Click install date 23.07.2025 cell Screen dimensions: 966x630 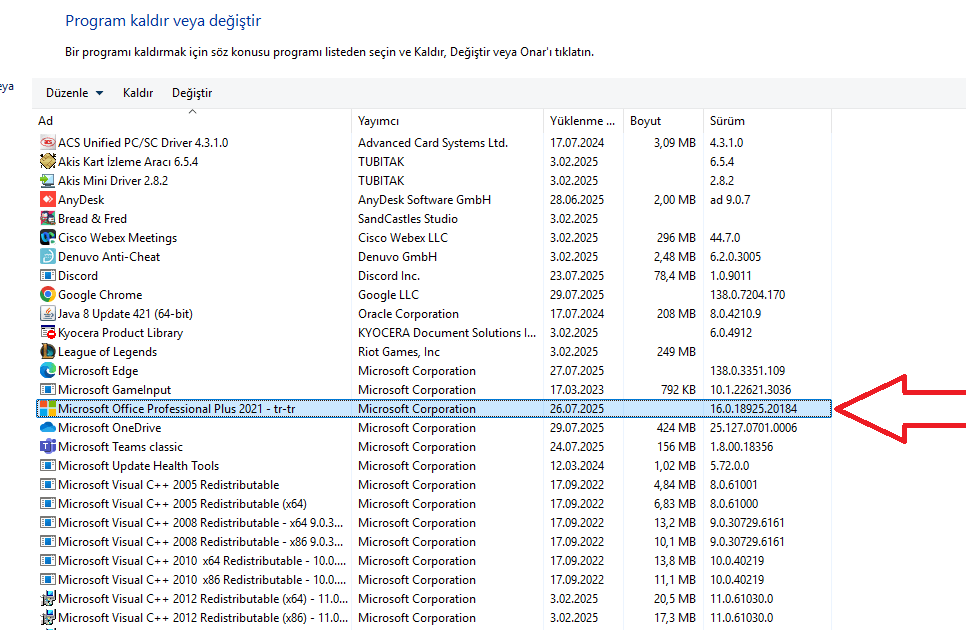577,276
